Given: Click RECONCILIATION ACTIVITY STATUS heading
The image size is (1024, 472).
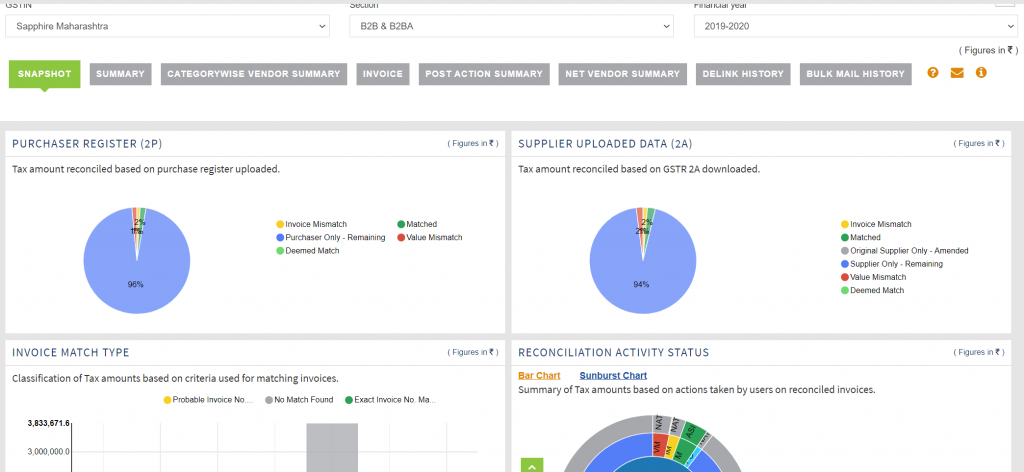Looking at the screenshot, I should click(x=613, y=353).
